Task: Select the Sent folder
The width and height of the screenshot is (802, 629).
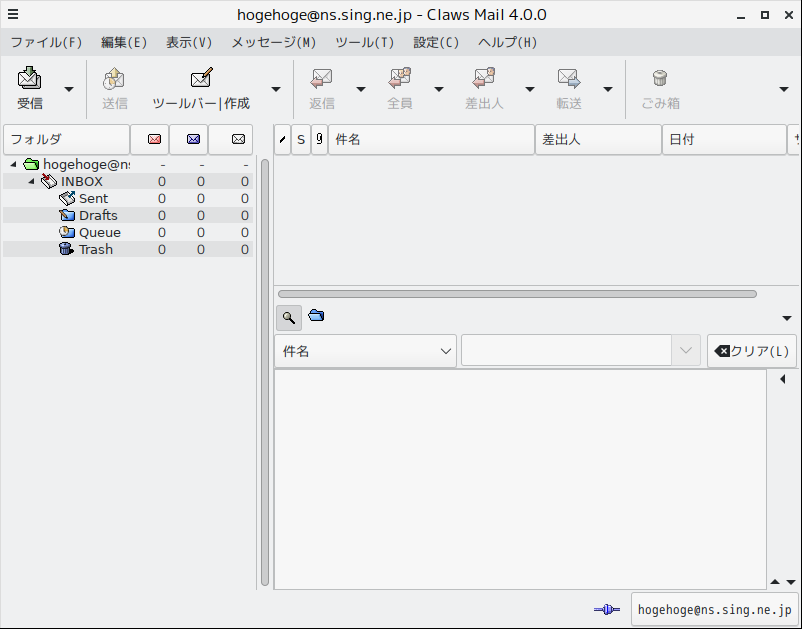Action: (x=128, y=198)
